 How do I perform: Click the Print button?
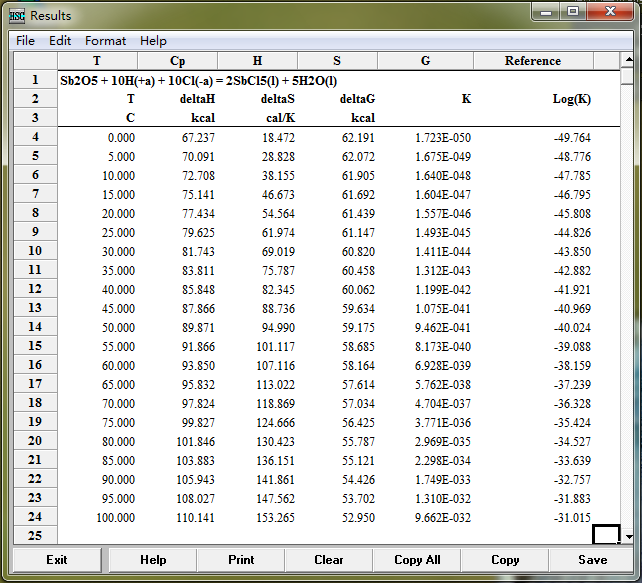pos(241,560)
